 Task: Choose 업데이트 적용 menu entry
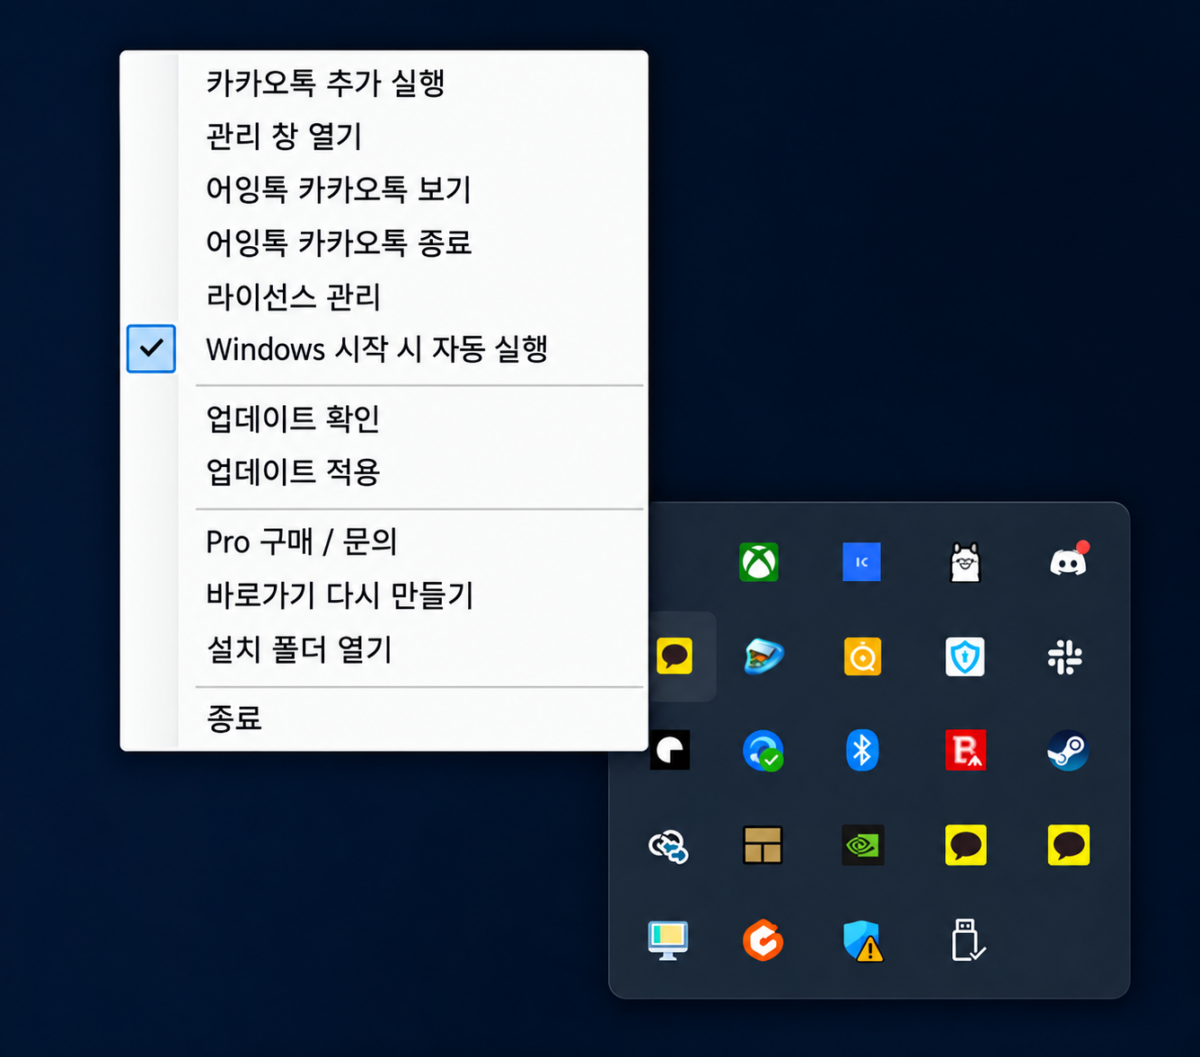tap(384, 471)
